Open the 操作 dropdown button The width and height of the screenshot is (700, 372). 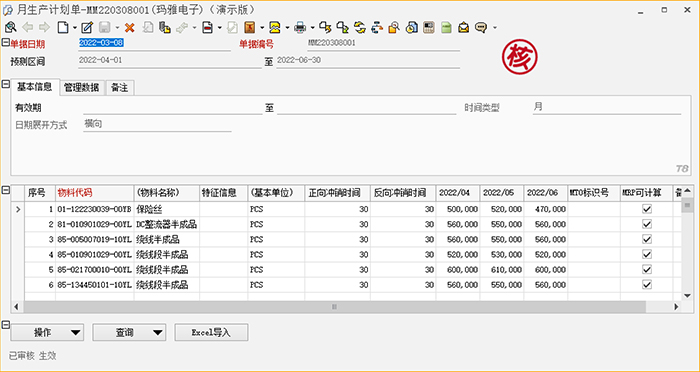click(x=47, y=333)
